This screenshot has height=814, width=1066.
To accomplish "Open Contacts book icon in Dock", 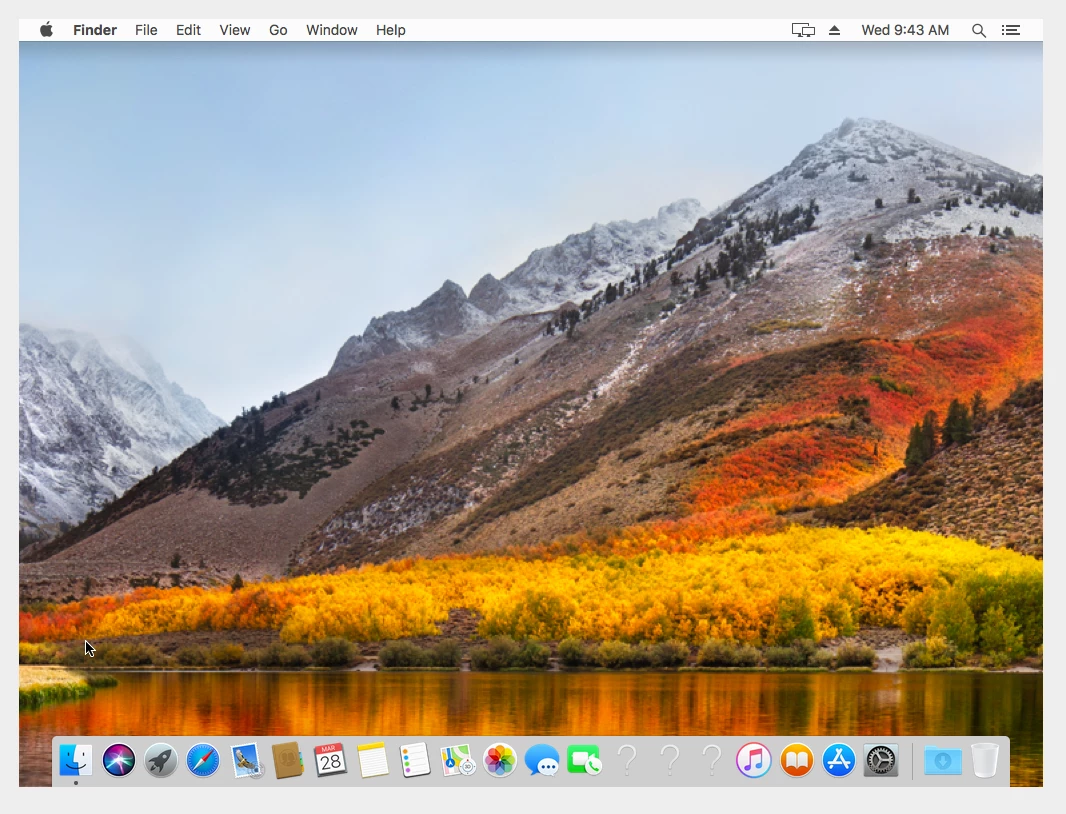I will coord(288,760).
